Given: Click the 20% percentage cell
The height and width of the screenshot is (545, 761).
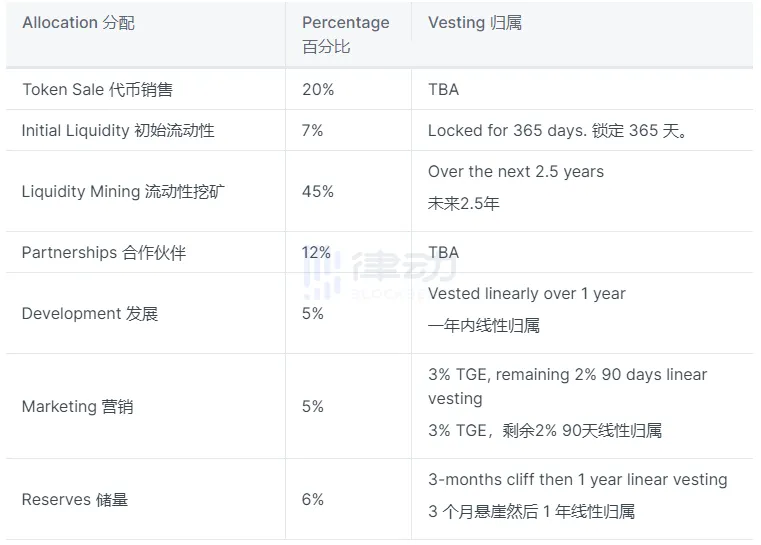Looking at the screenshot, I should click(x=318, y=90).
